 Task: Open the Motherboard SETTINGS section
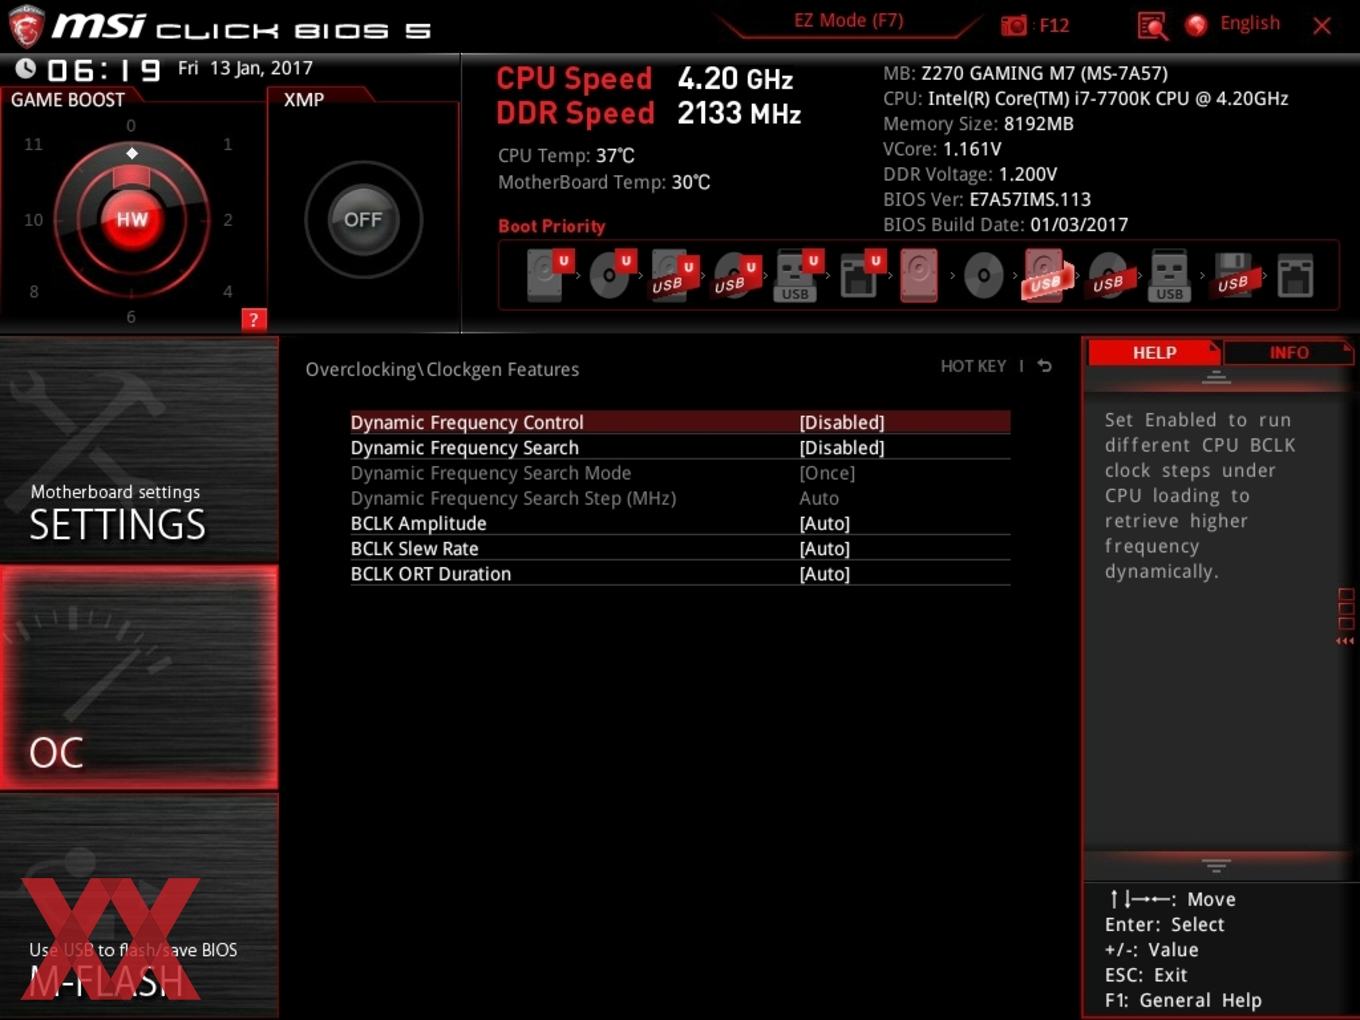[x=139, y=450]
